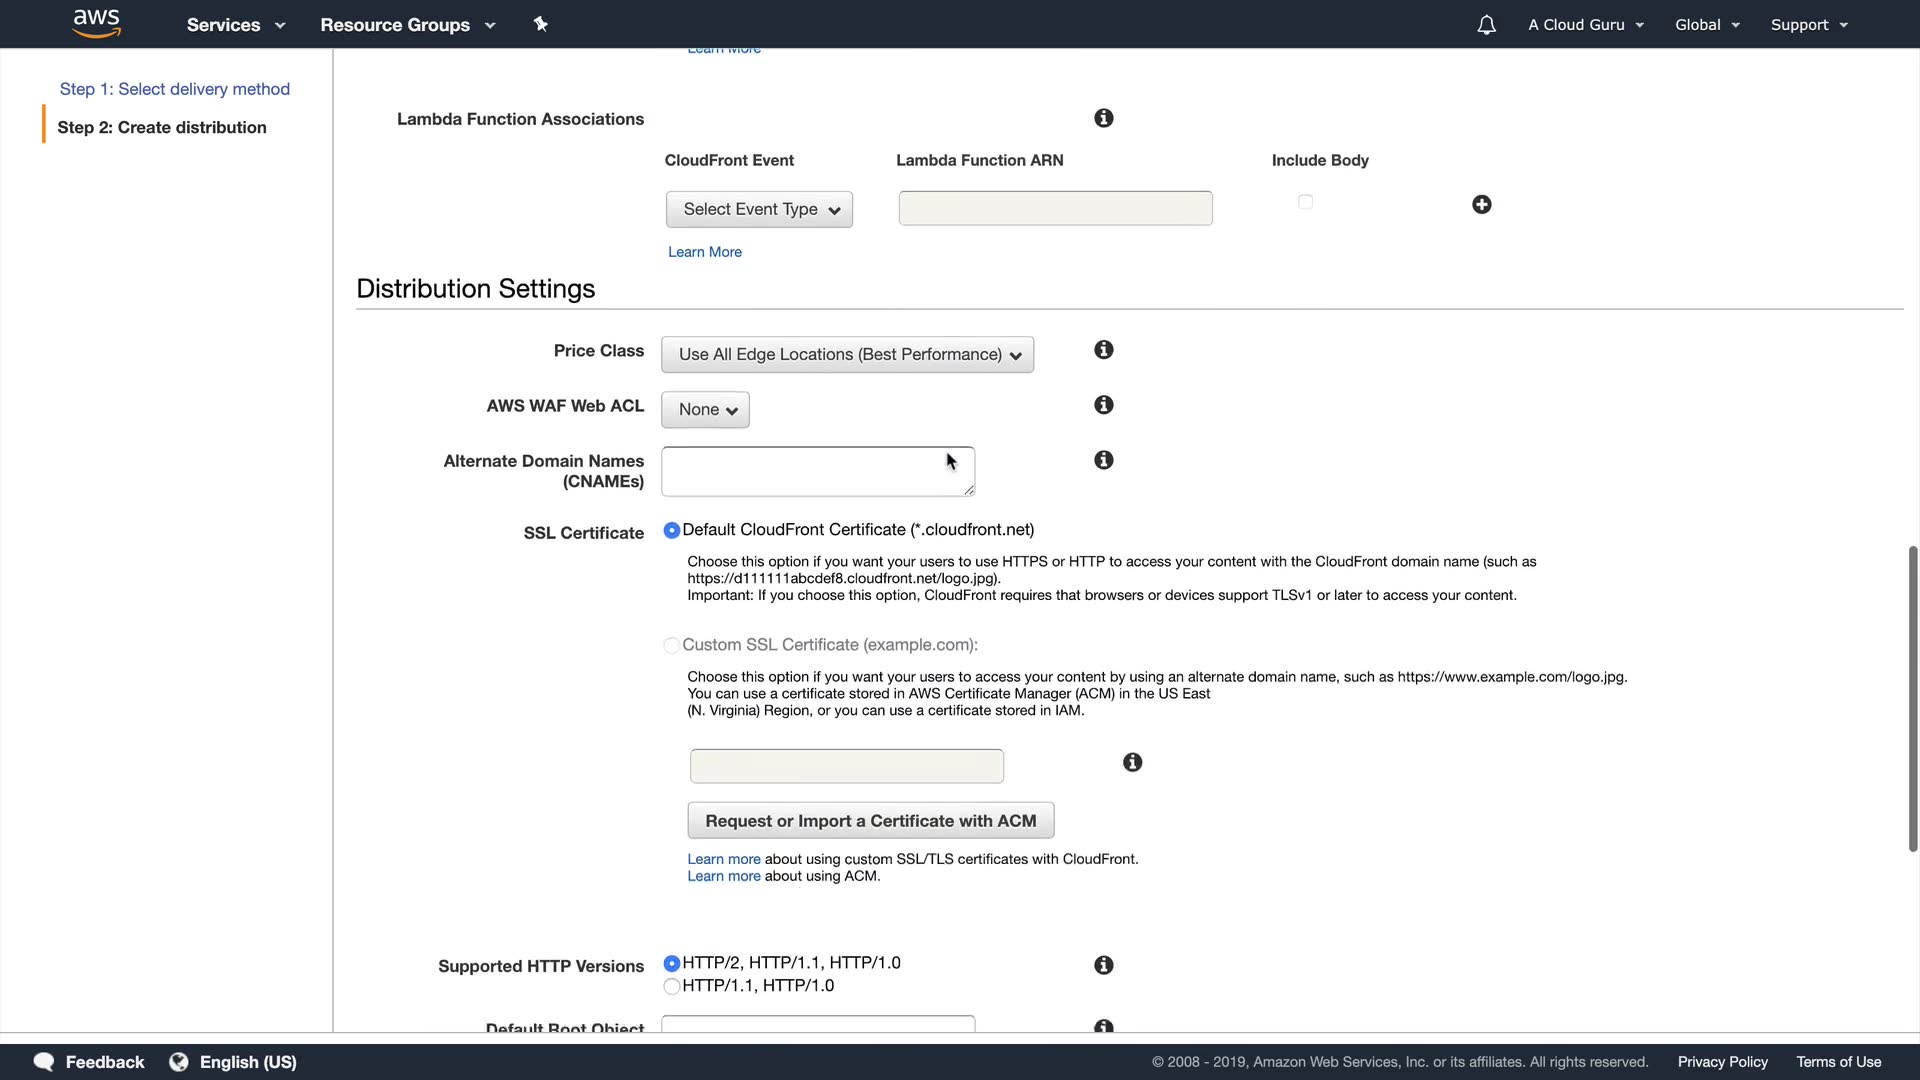Screen dimensions: 1920x1080
Task: Click the pin shortcut icon in navbar
Action: [541, 24]
